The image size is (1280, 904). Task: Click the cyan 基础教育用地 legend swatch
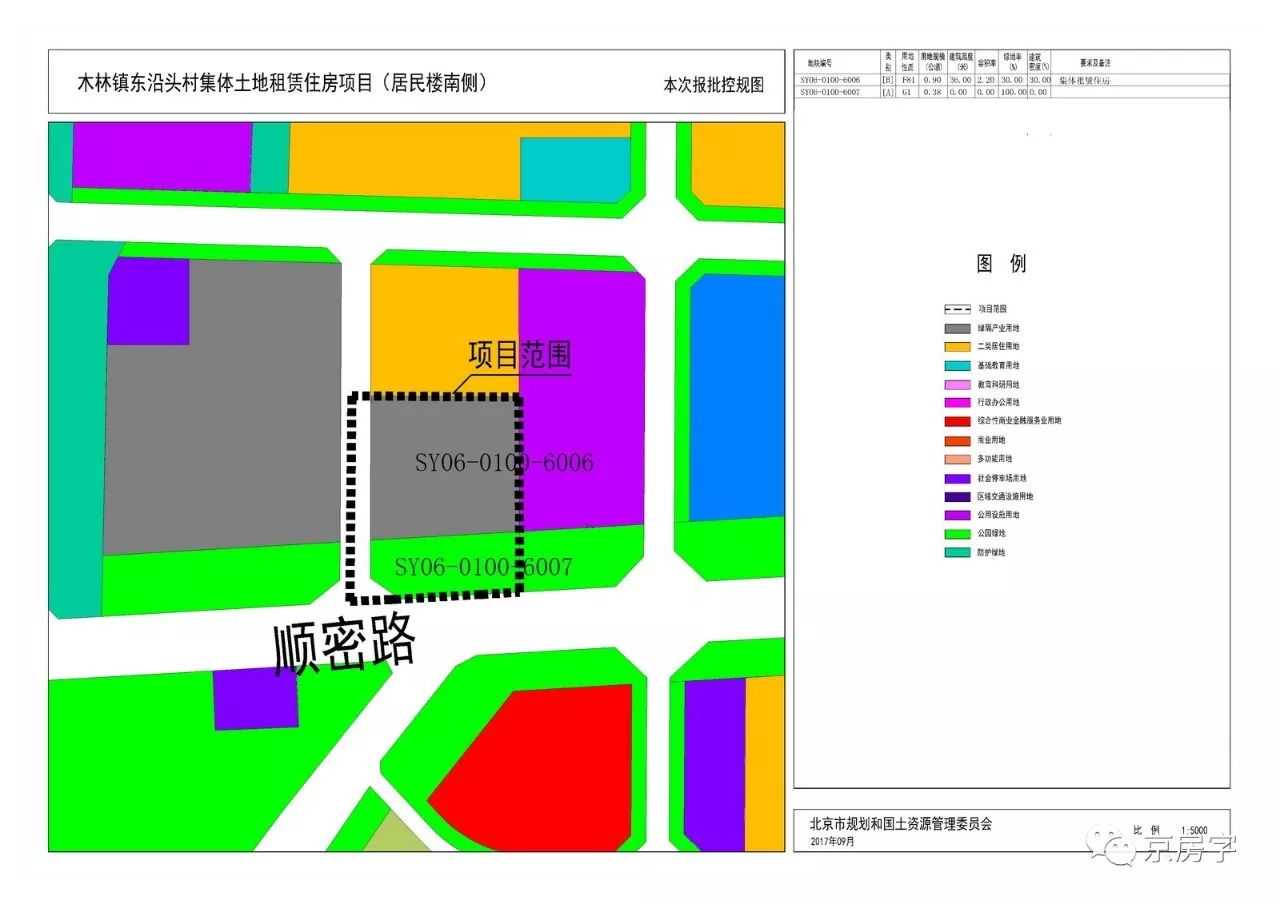point(957,366)
